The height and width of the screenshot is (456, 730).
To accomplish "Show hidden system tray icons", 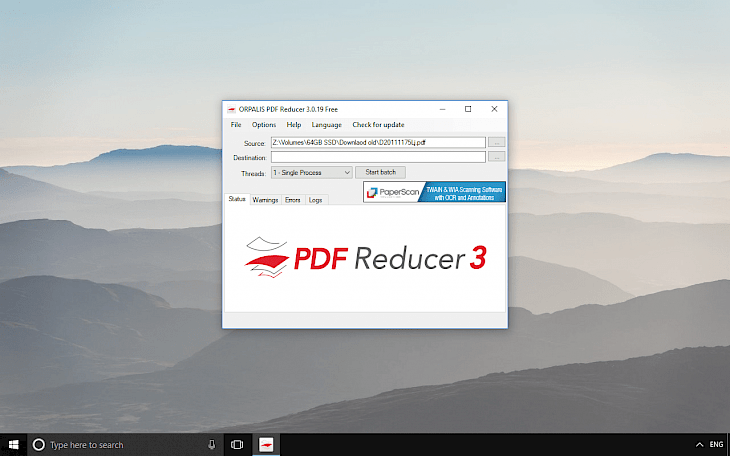I will tap(699, 445).
